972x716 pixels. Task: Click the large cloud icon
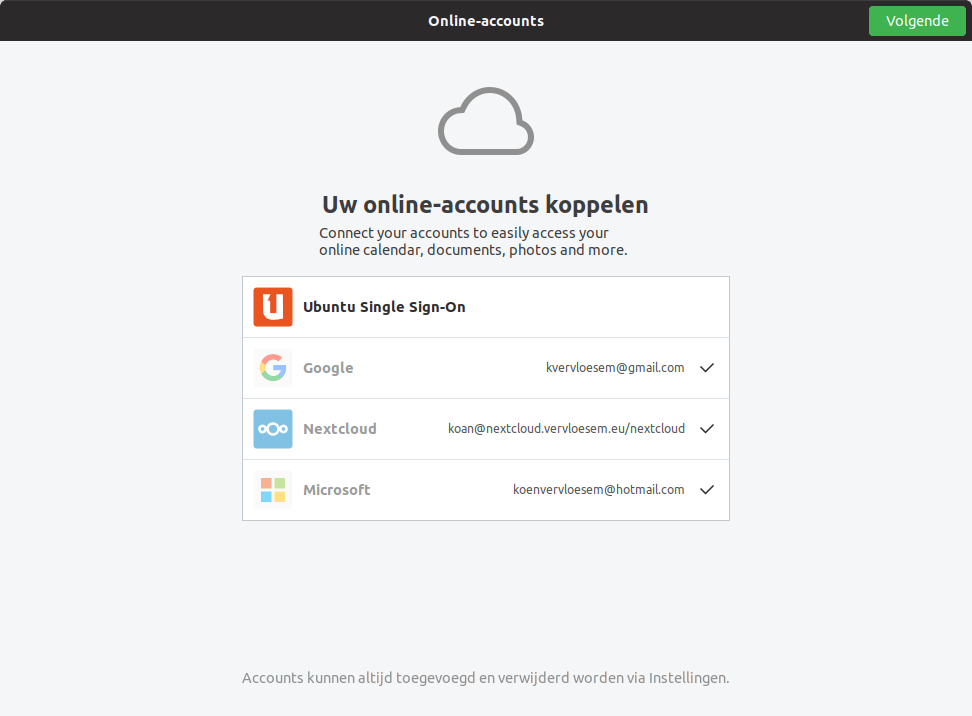pos(486,122)
